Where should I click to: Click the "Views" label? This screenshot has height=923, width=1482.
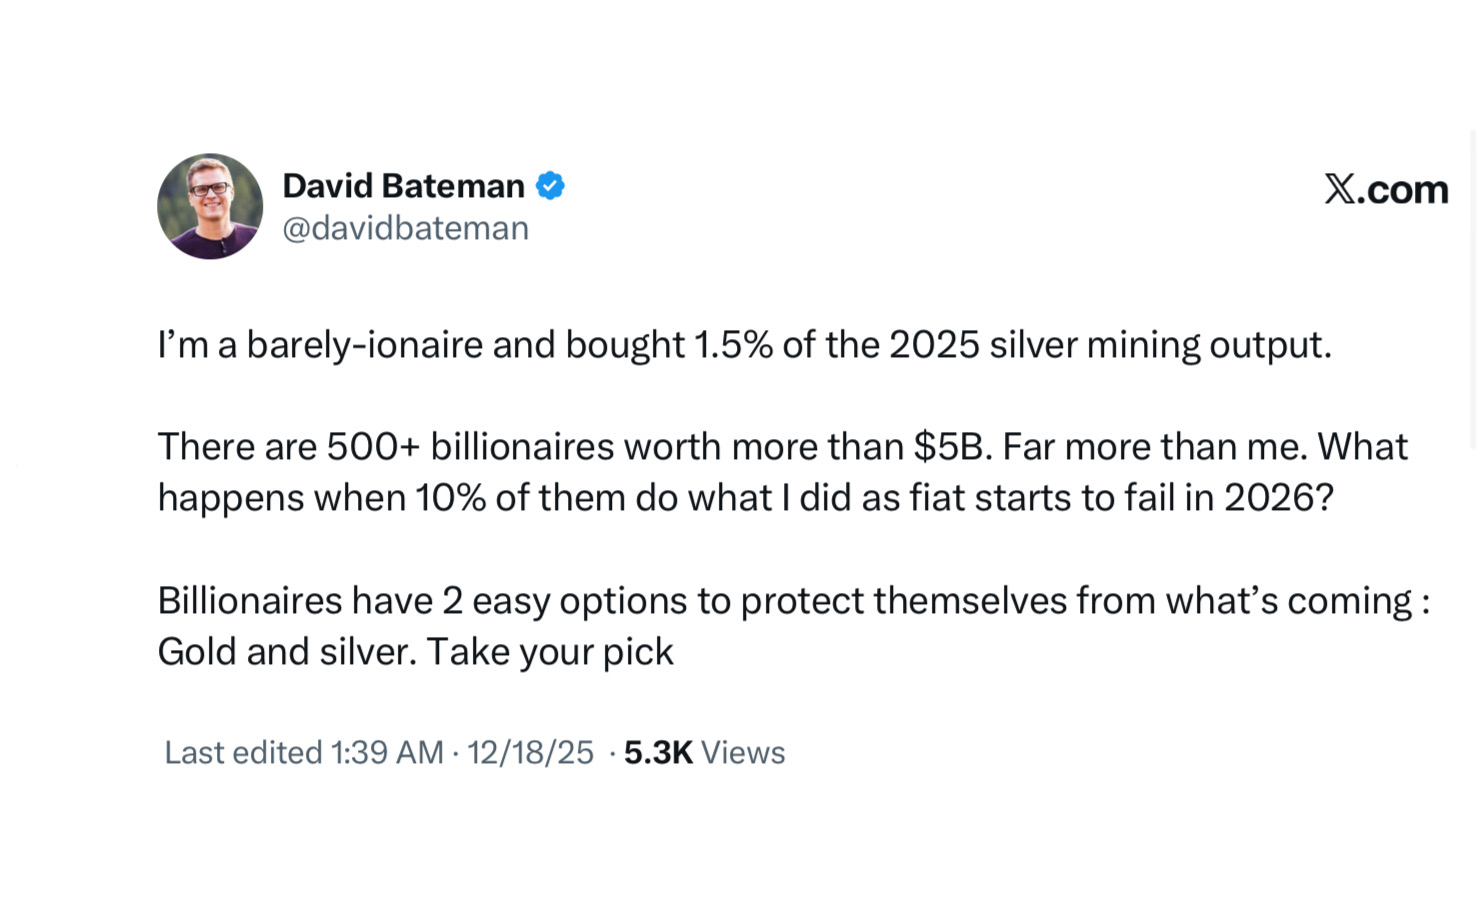(743, 753)
